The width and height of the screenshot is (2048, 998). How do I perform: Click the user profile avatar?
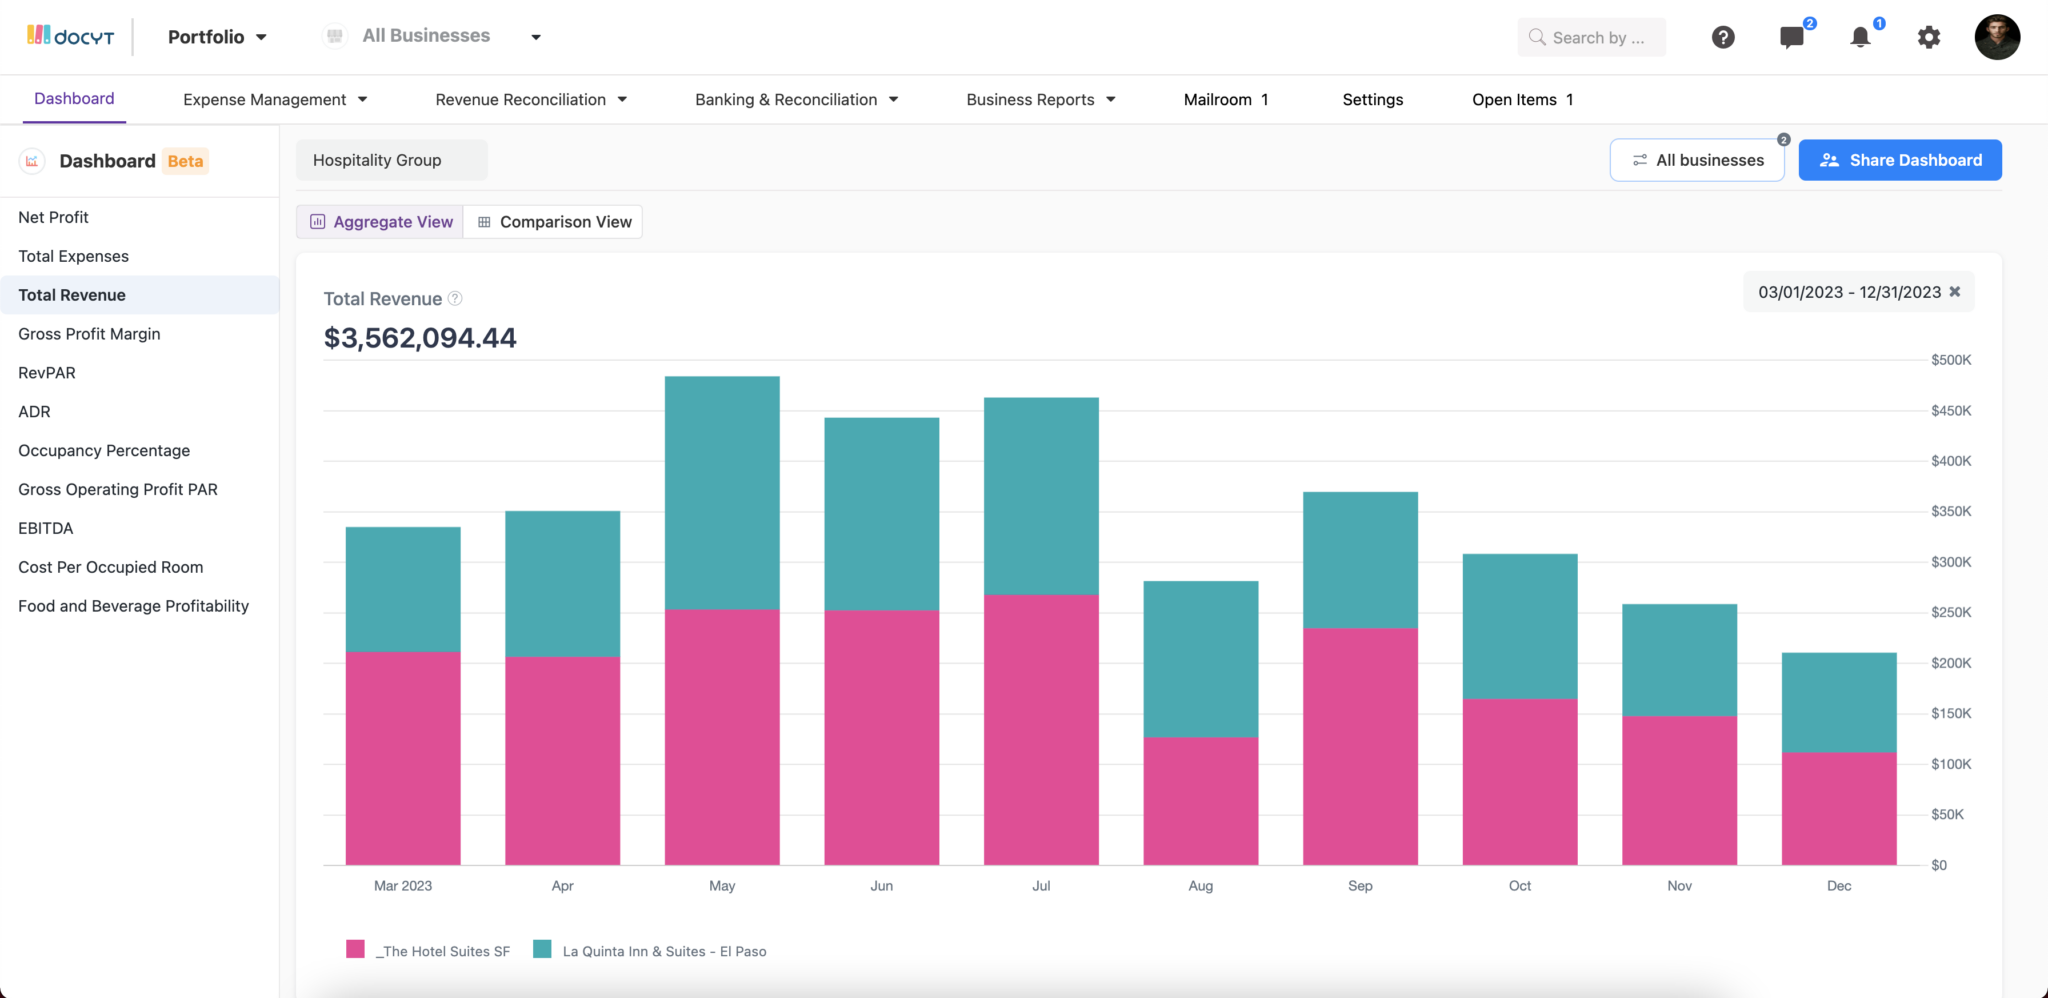1997,37
